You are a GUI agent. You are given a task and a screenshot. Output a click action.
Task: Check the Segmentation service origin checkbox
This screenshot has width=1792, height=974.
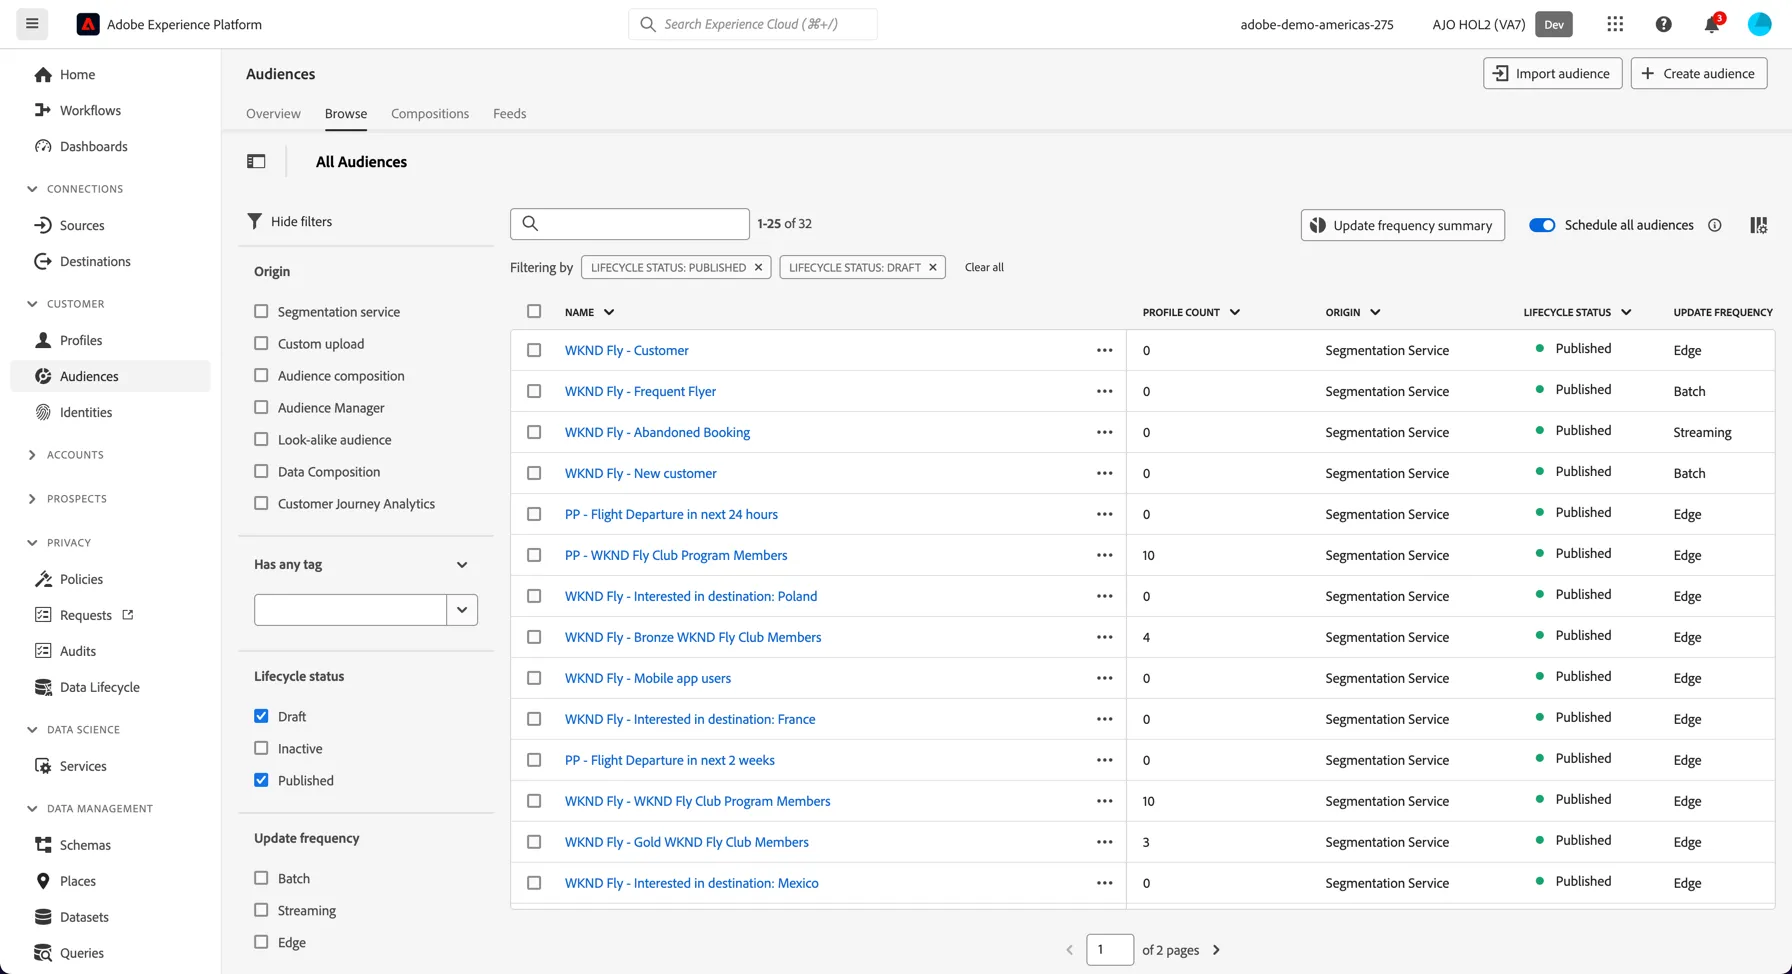[261, 311]
